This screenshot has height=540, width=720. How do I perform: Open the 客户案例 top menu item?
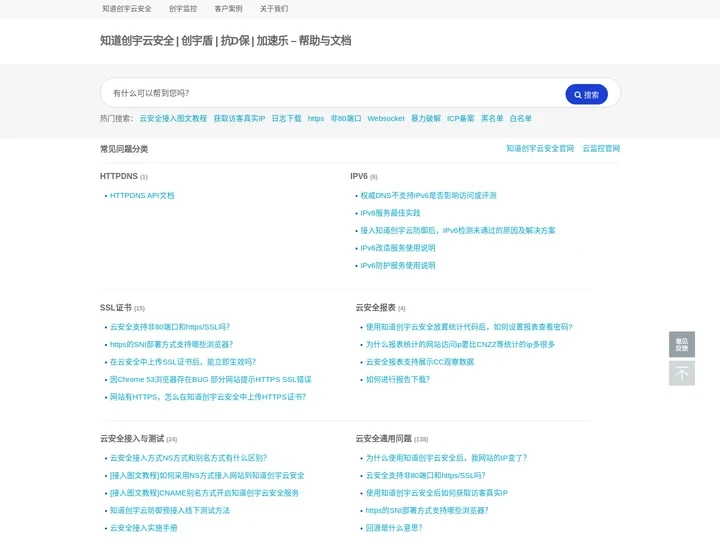(228, 9)
